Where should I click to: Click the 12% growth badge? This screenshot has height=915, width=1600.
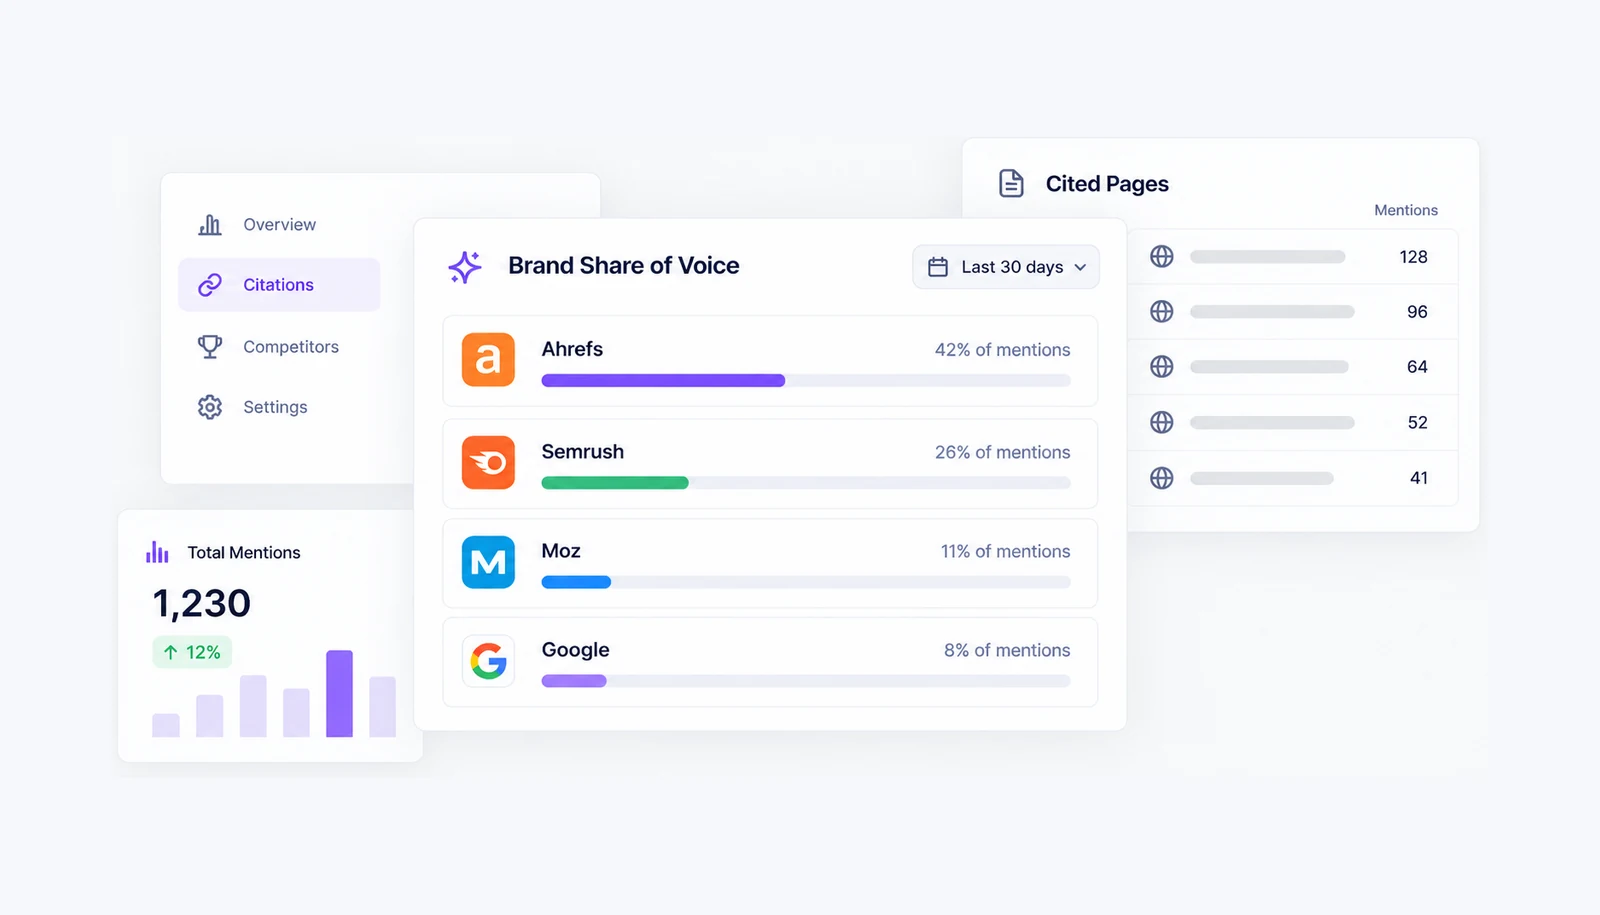192,653
